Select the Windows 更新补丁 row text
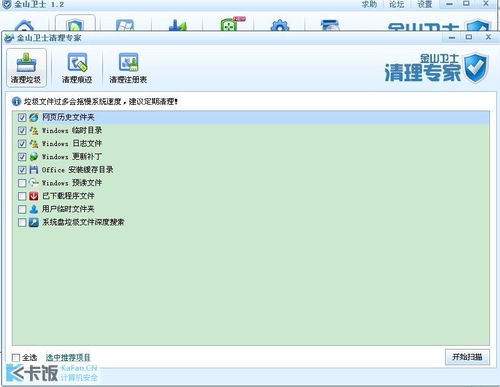500x387 pixels. 72,157
